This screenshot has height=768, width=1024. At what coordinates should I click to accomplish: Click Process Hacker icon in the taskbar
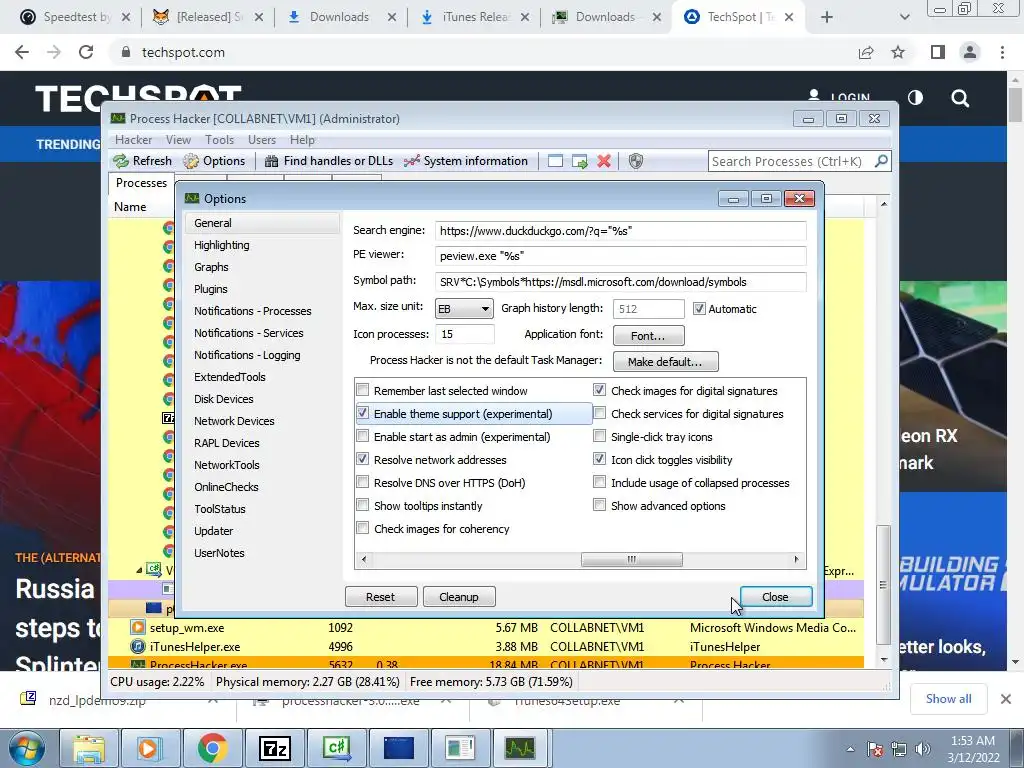pyautogui.click(x=520, y=748)
